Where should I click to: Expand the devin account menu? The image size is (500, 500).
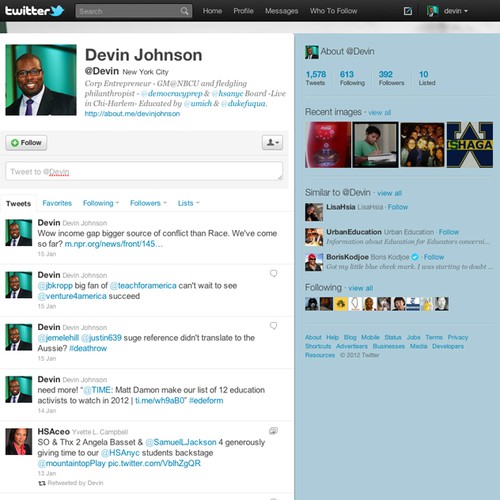448,11
